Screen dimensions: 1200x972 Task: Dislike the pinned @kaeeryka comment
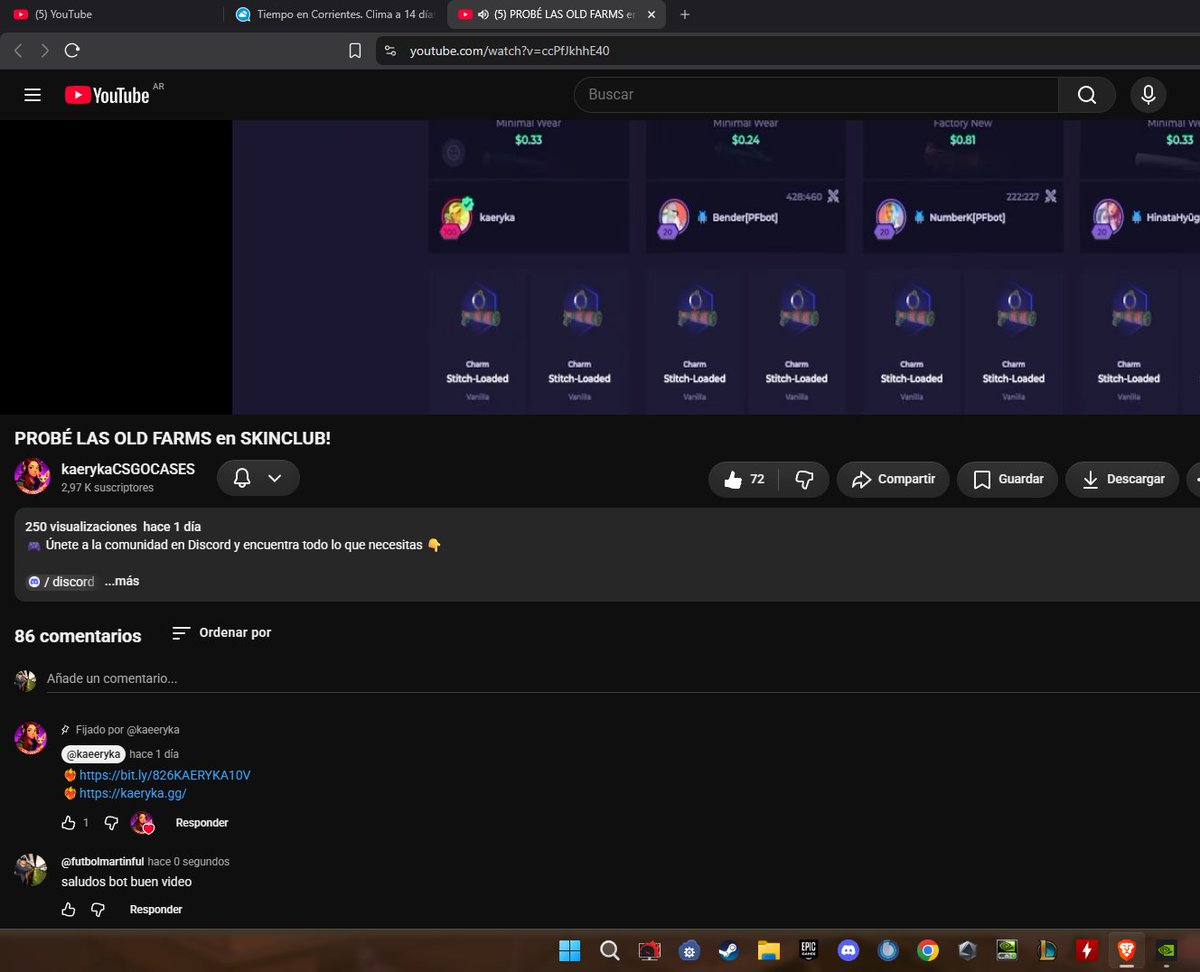tap(111, 823)
